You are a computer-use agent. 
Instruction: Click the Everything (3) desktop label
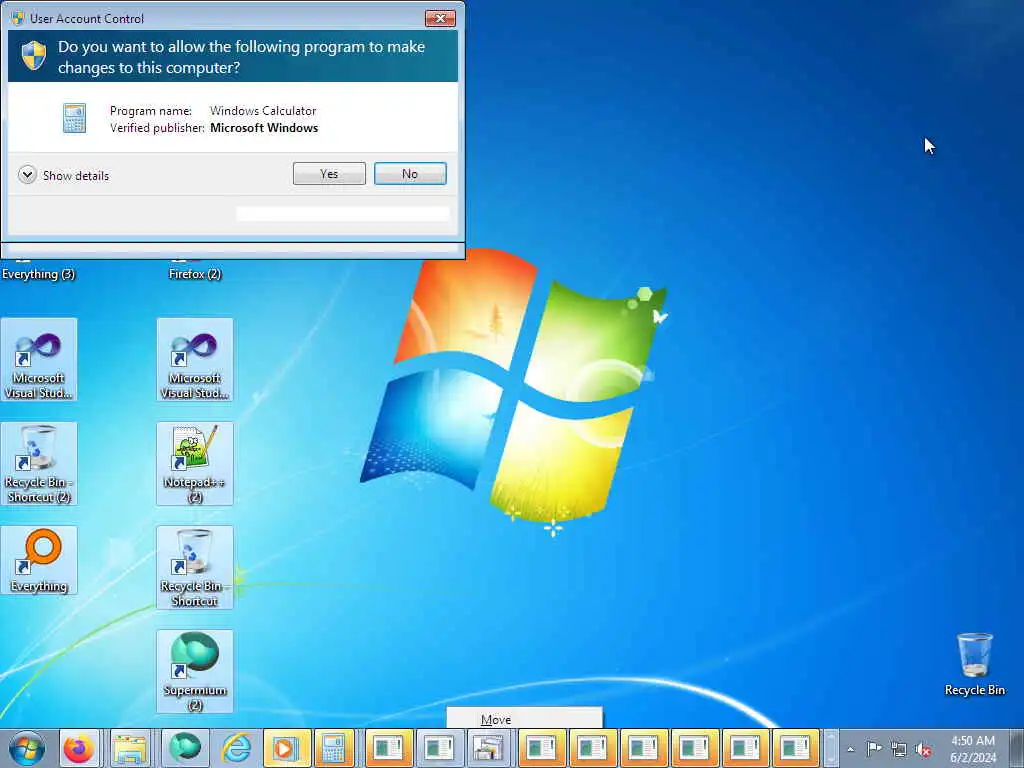39,274
